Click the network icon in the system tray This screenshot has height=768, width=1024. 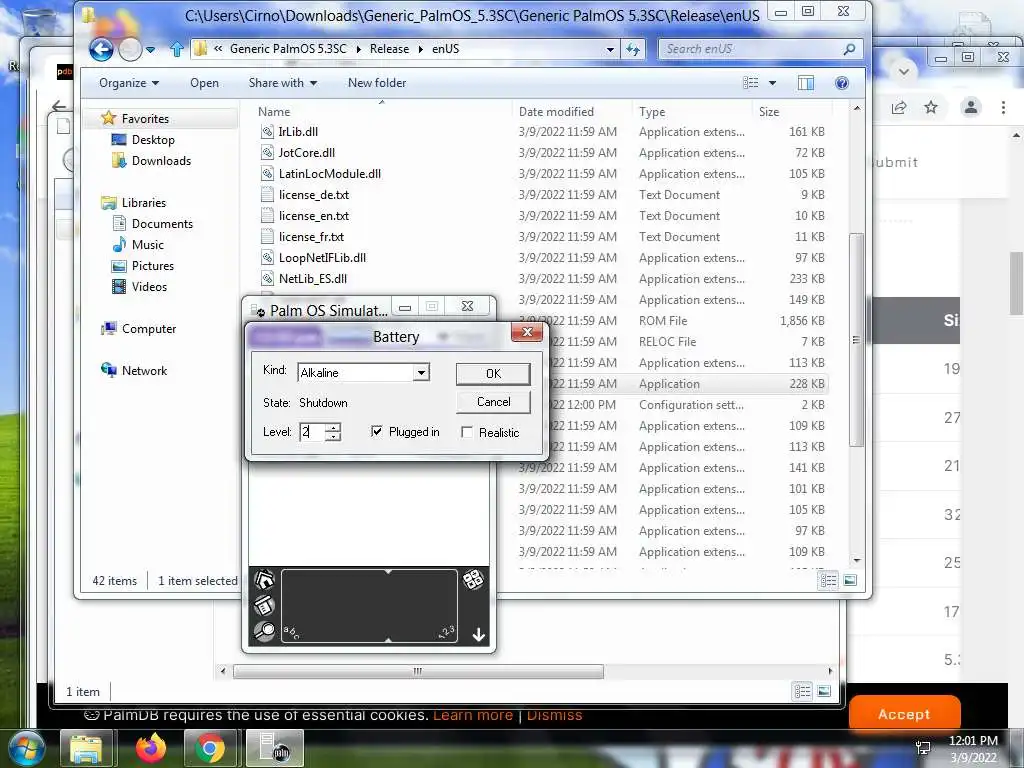click(x=923, y=748)
